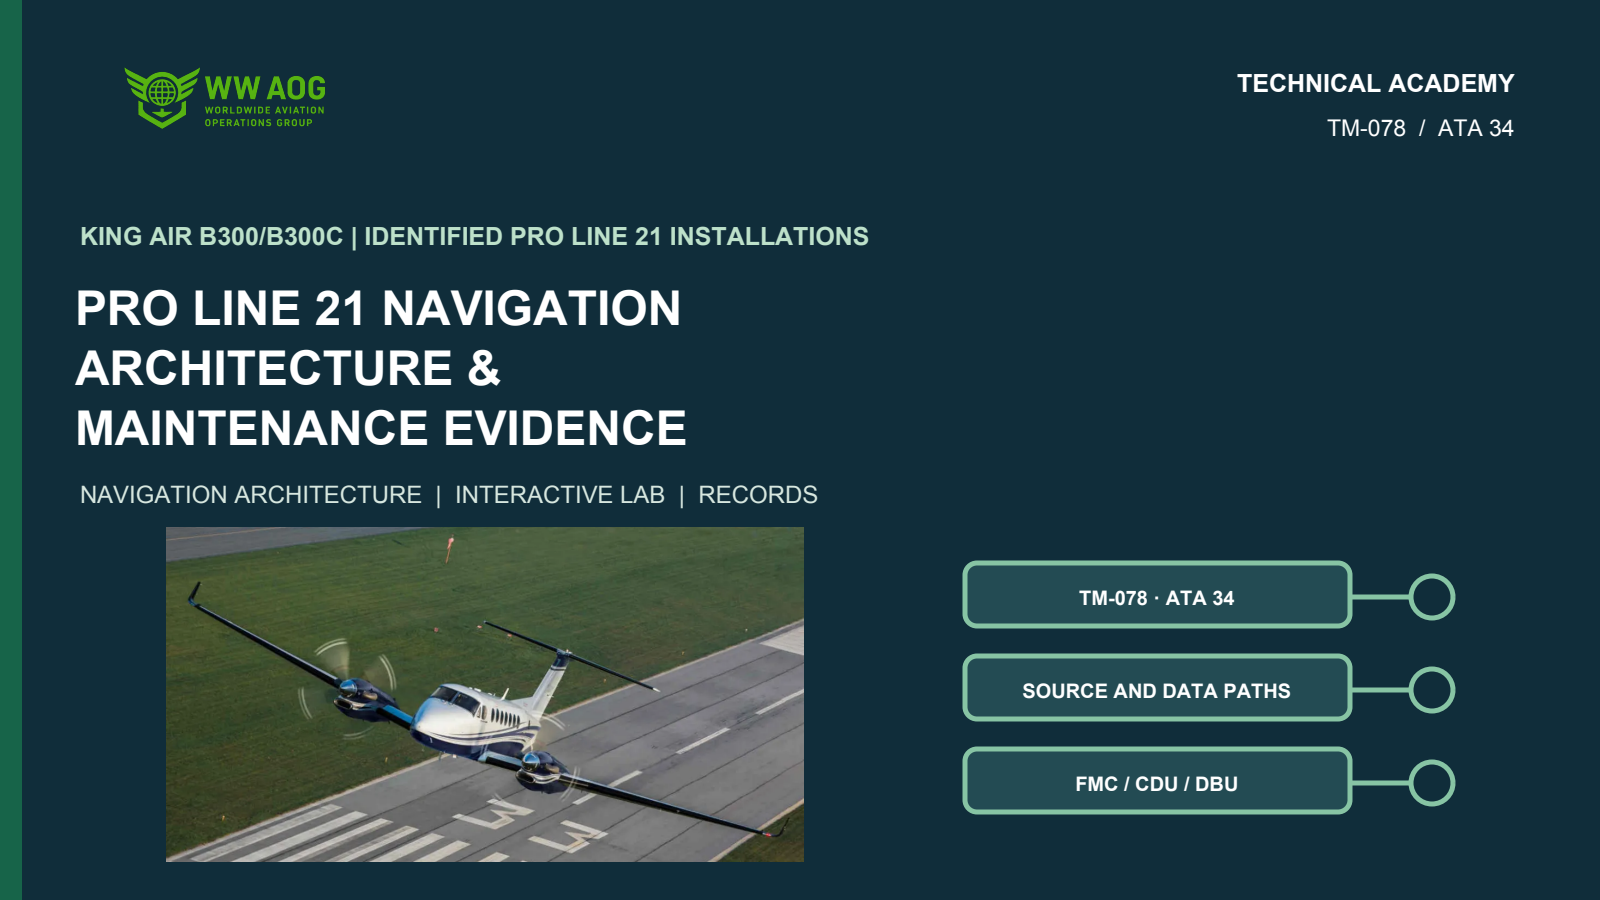Select RECORDS in the subtitle line
Viewport: 1600px width, 900px height.
tap(758, 495)
